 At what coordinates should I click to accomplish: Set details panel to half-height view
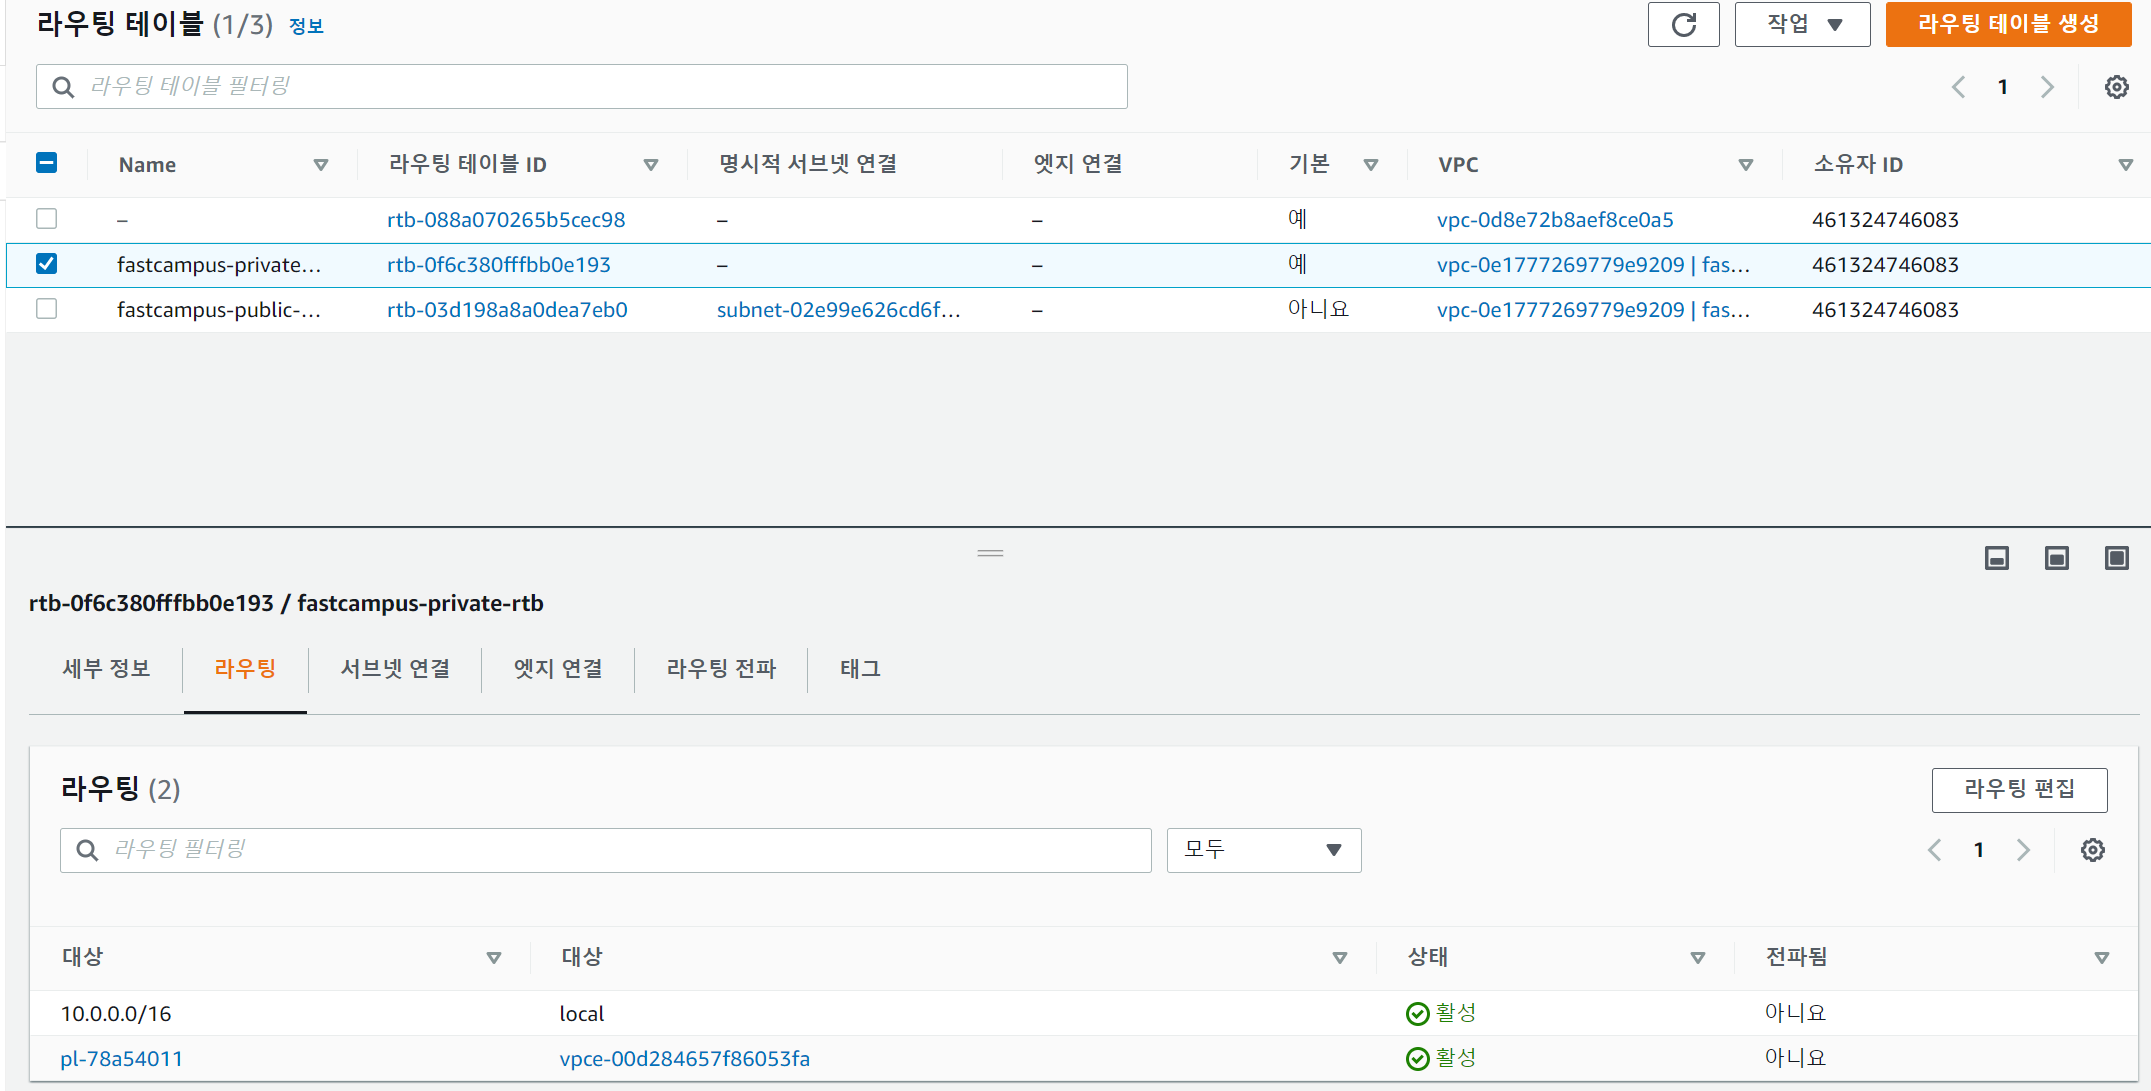click(2056, 558)
